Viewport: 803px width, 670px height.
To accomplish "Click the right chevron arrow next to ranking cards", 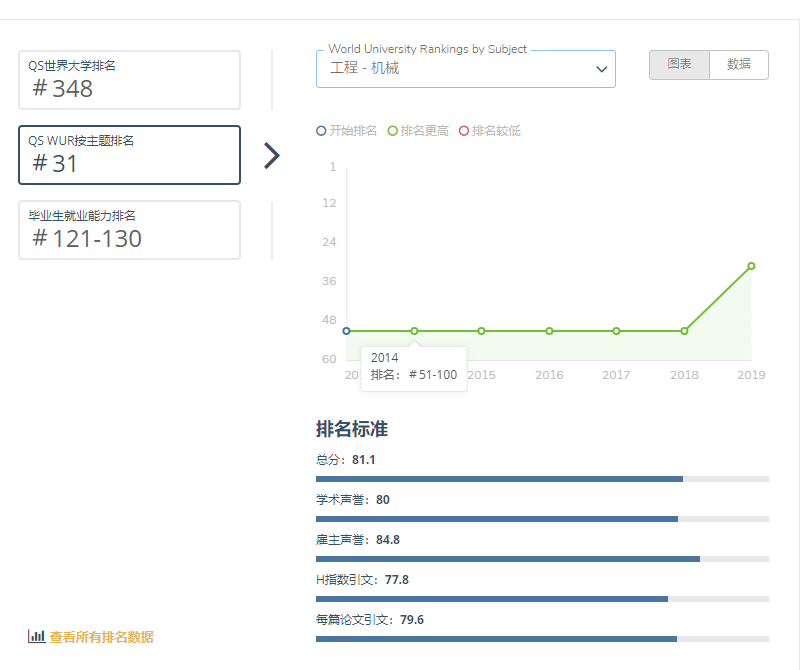I will pyautogui.click(x=271, y=155).
